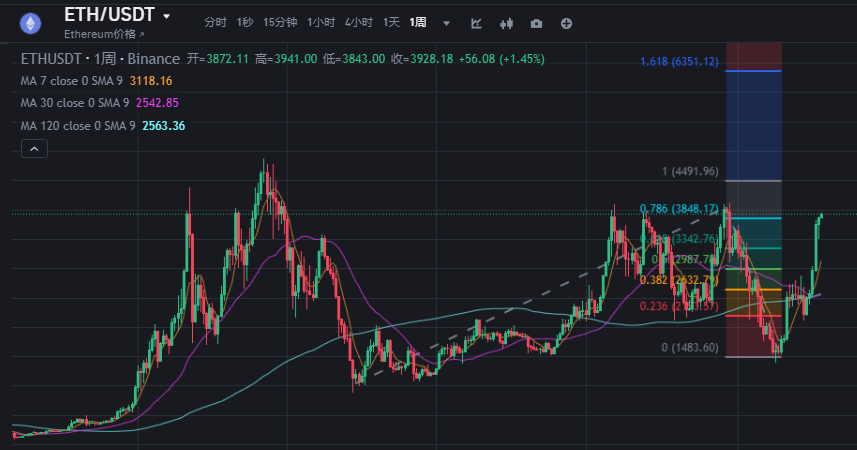Select the 1秒 timeframe
Viewport: 857px width, 450px height.
(x=245, y=22)
